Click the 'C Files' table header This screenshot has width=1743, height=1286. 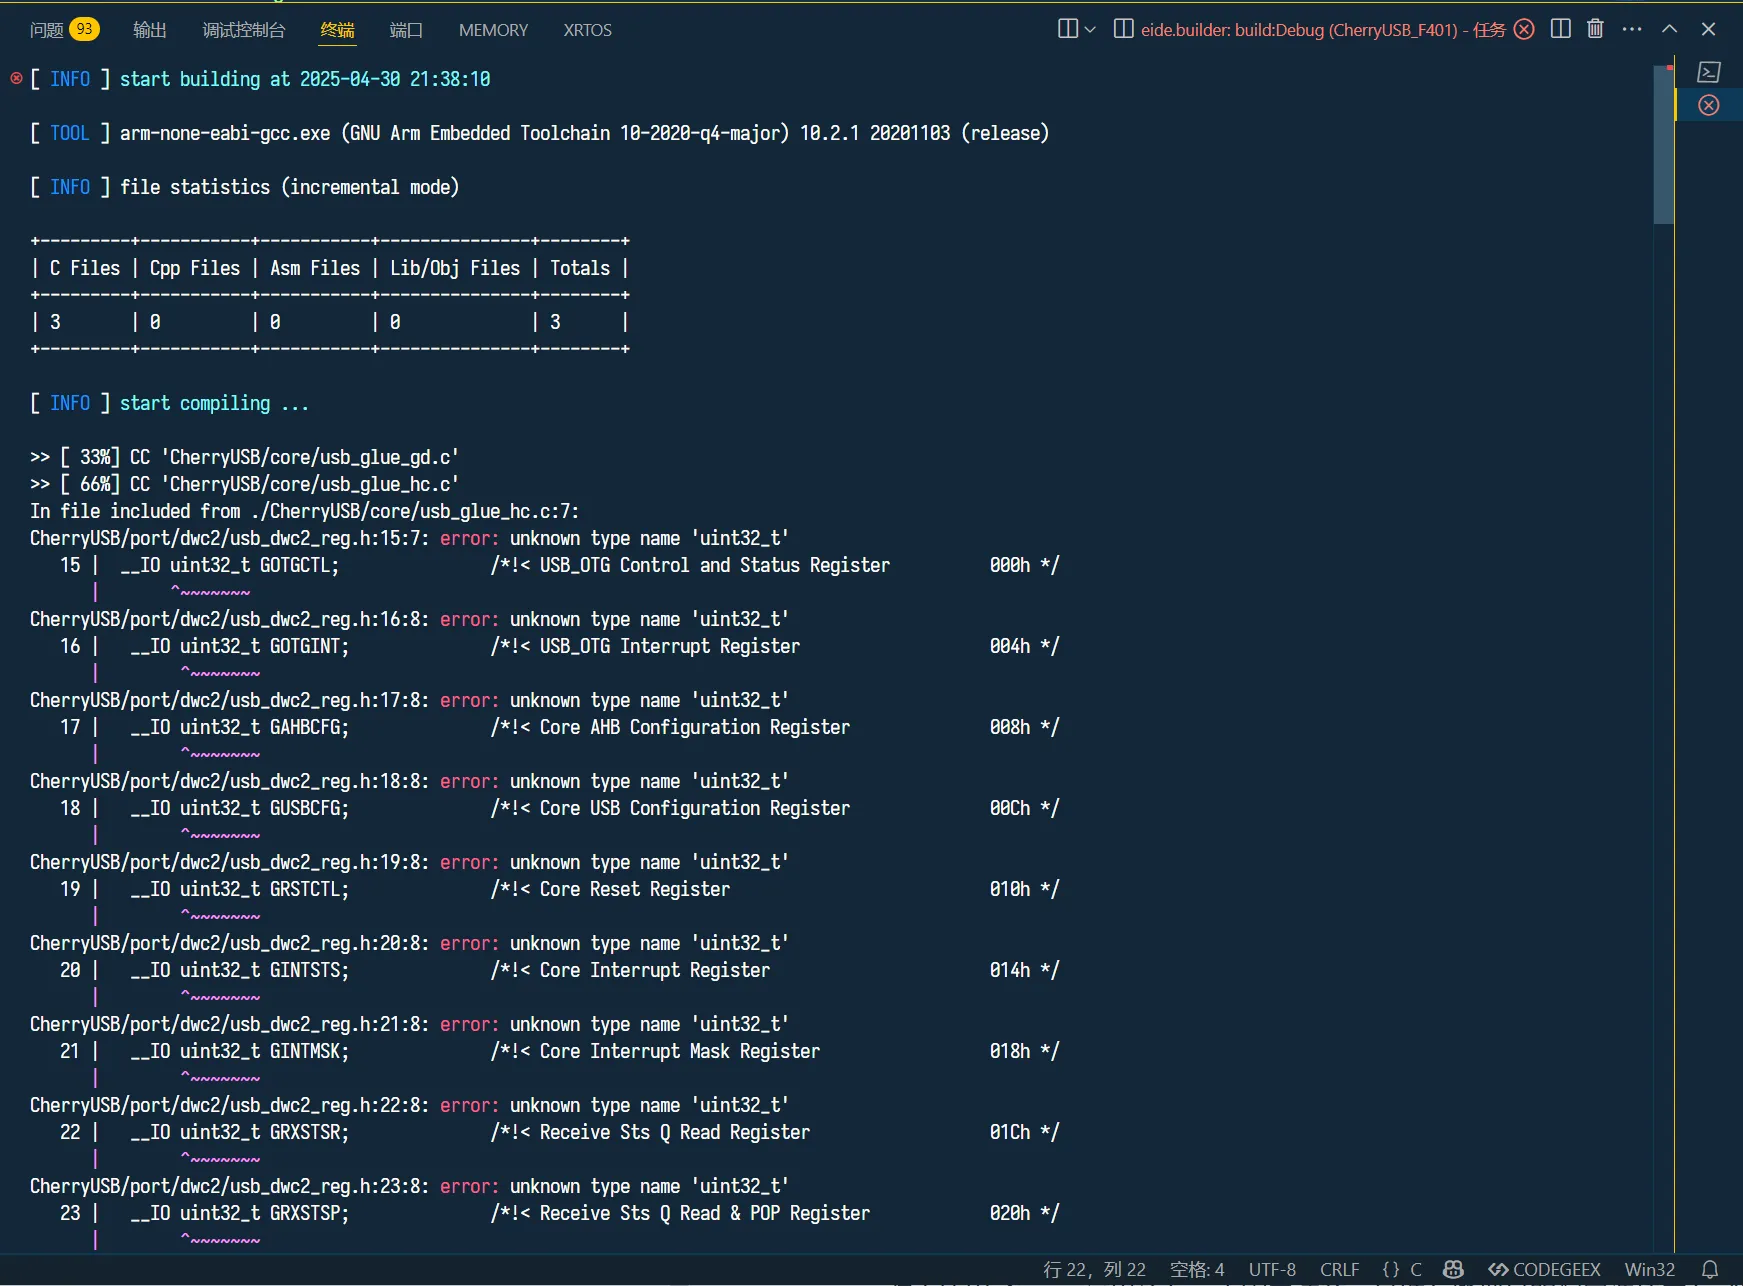pos(85,268)
